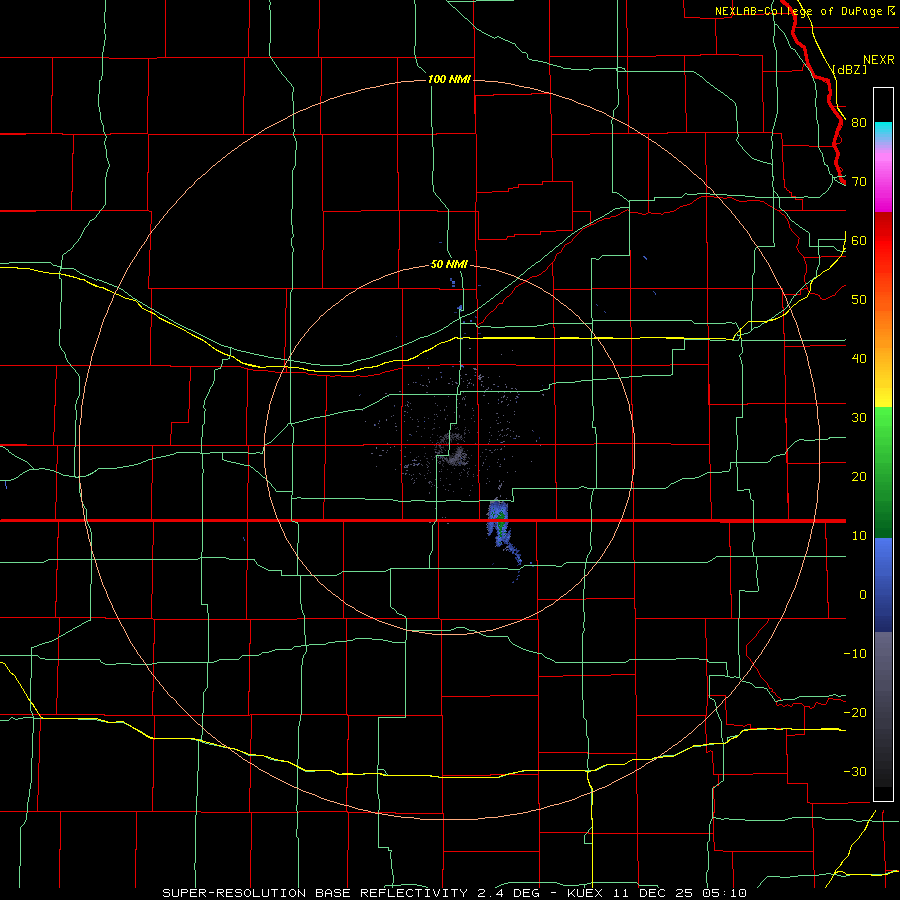The image size is (900, 900).
Task: Click the 70 dBZ scale value
Action: [859, 182]
